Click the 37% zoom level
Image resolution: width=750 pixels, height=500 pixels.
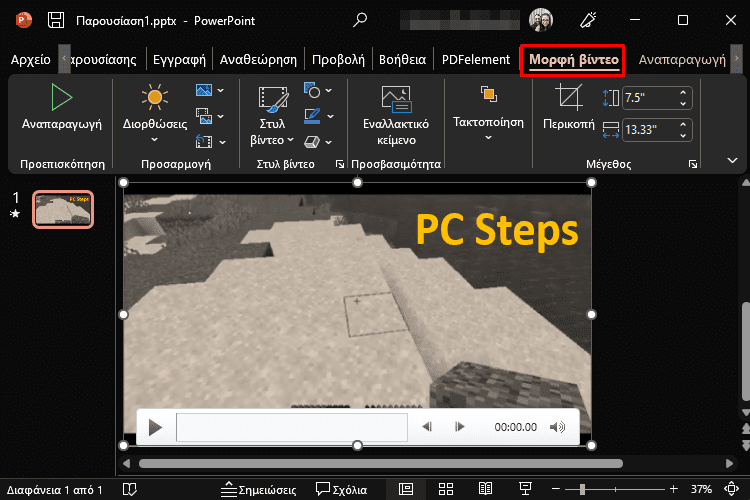click(701, 489)
